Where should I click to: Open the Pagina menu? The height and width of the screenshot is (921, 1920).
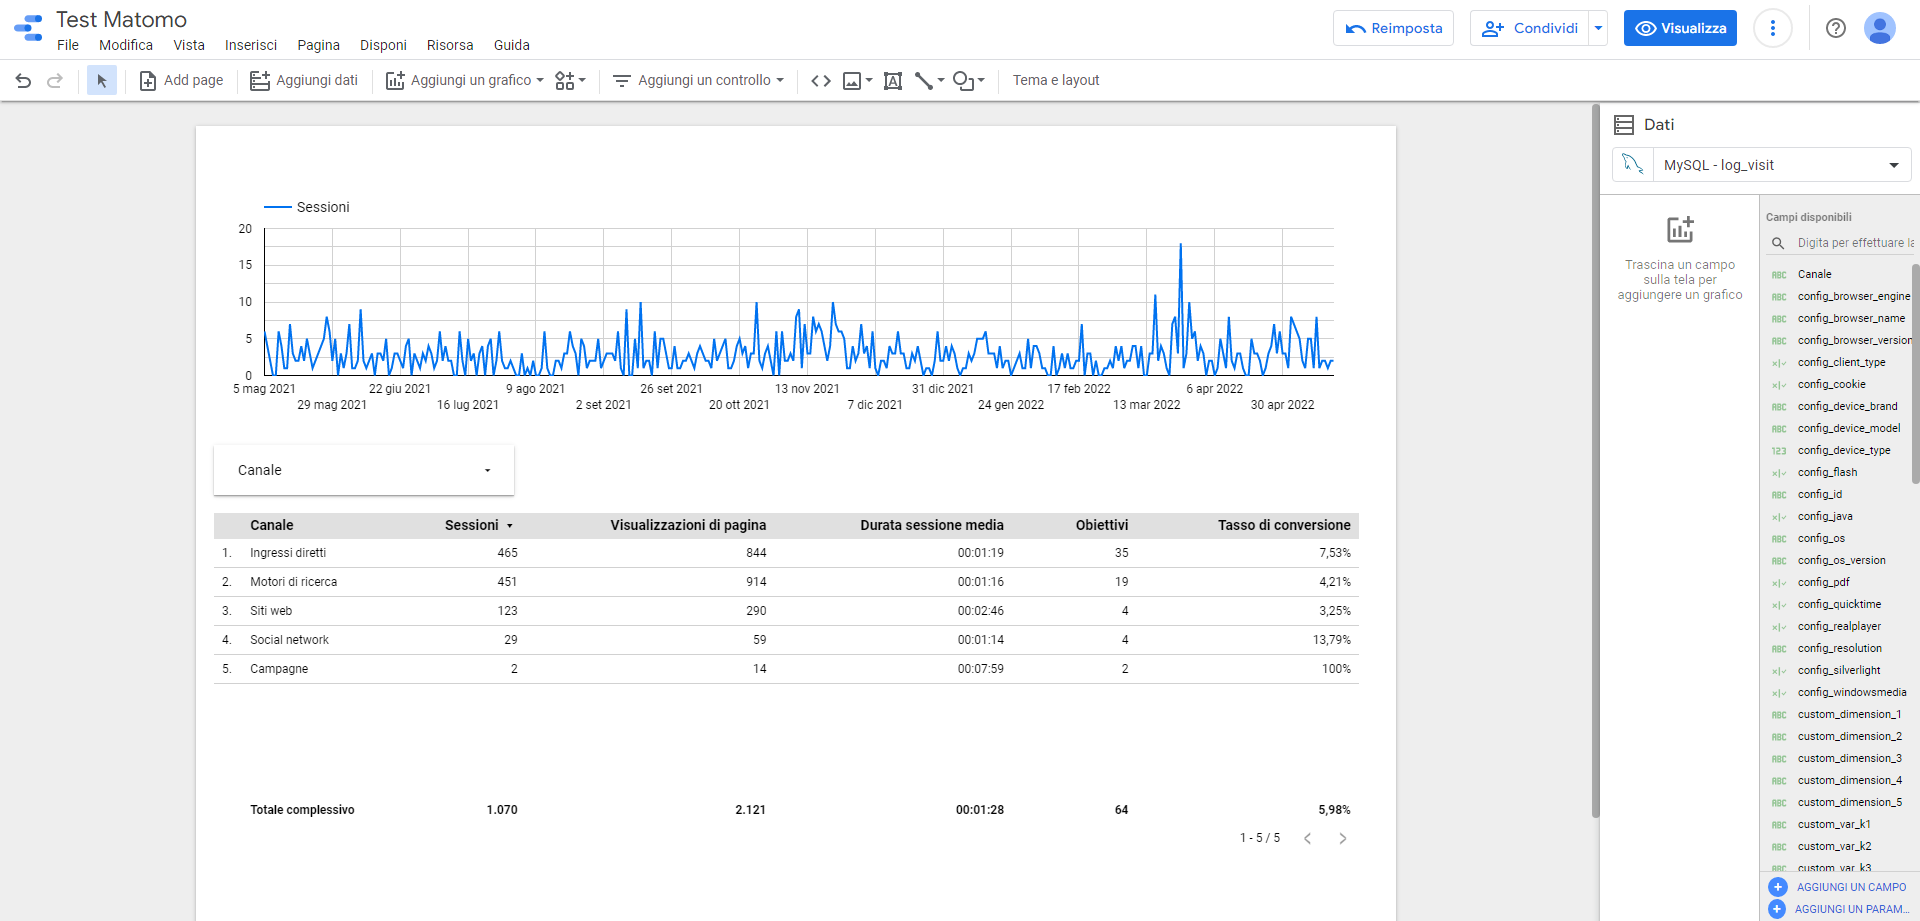point(318,45)
